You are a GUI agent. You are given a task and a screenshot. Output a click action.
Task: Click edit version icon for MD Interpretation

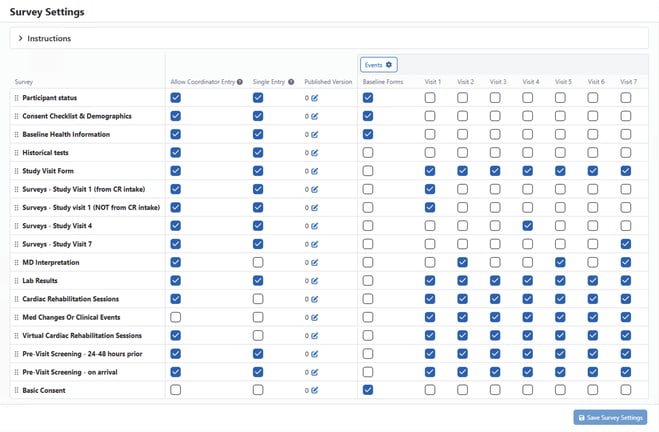(314, 262)
